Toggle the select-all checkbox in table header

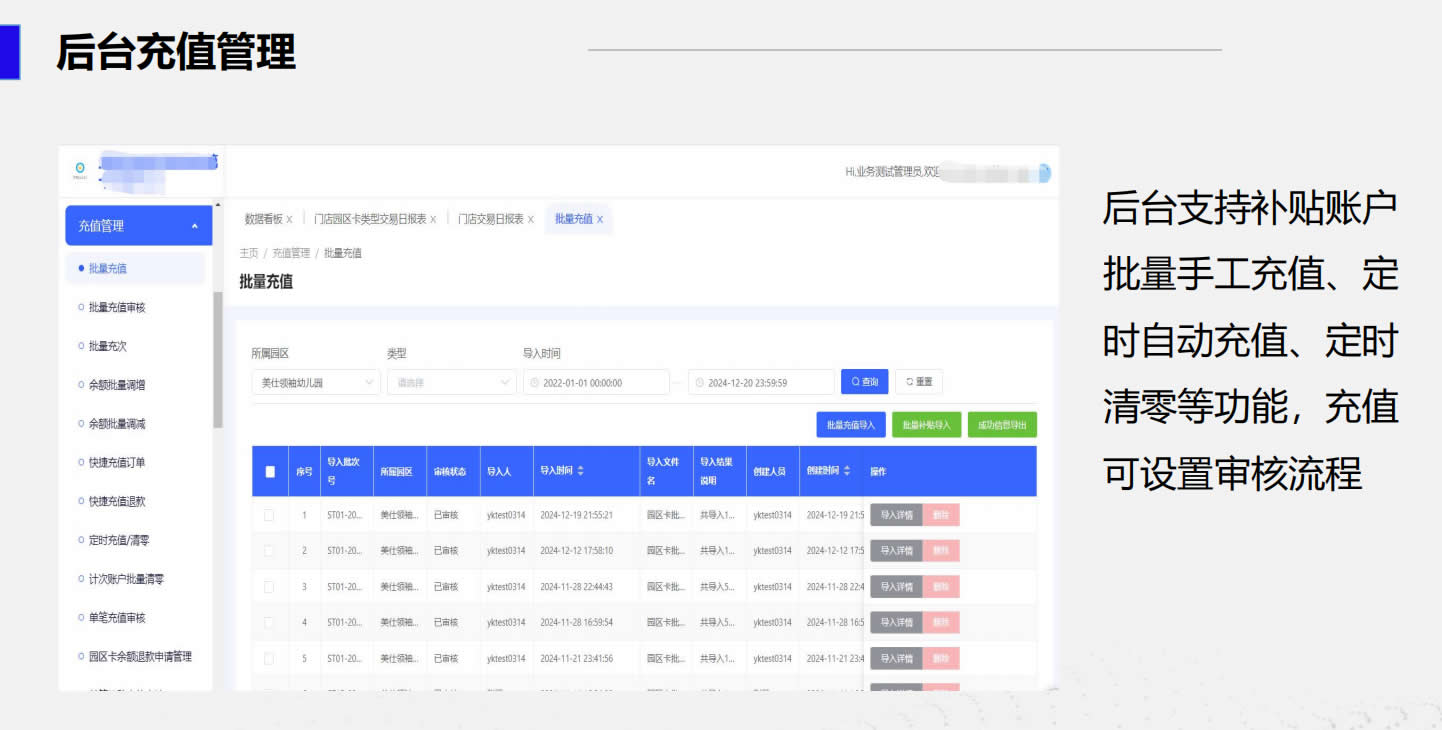(x=269, y=472)
